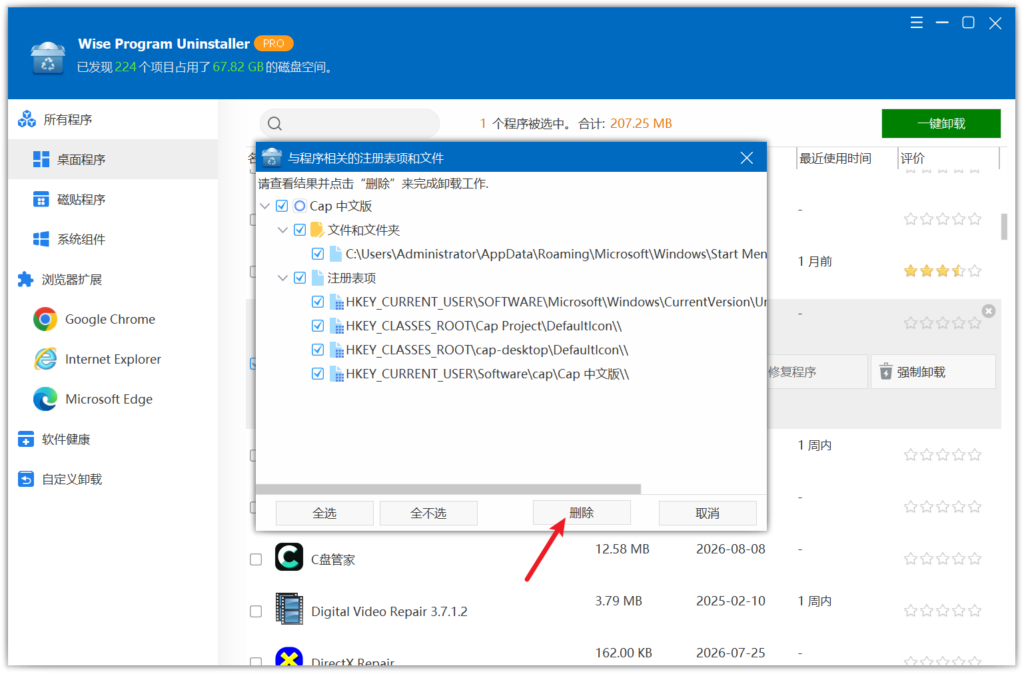
Task: Click the Cap 中文版 circle icon in tree
Action: point(300,206)
